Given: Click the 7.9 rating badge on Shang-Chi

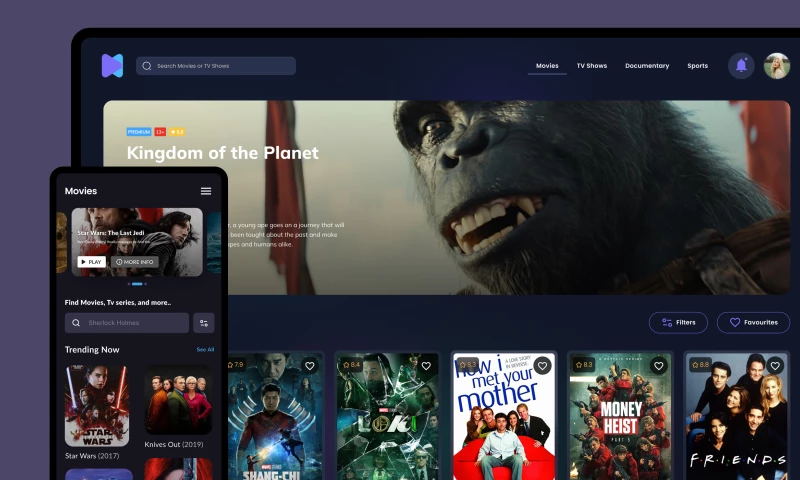Looking at the screenshot, I should coord(236,365).
